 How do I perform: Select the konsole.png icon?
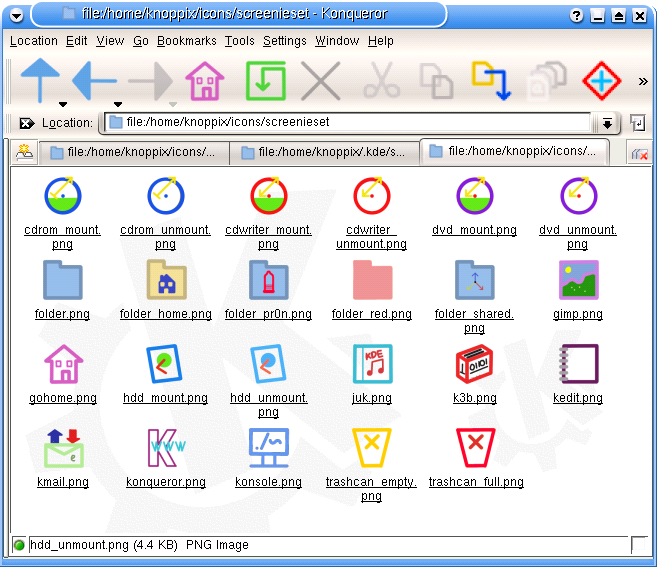click(269, 448)
